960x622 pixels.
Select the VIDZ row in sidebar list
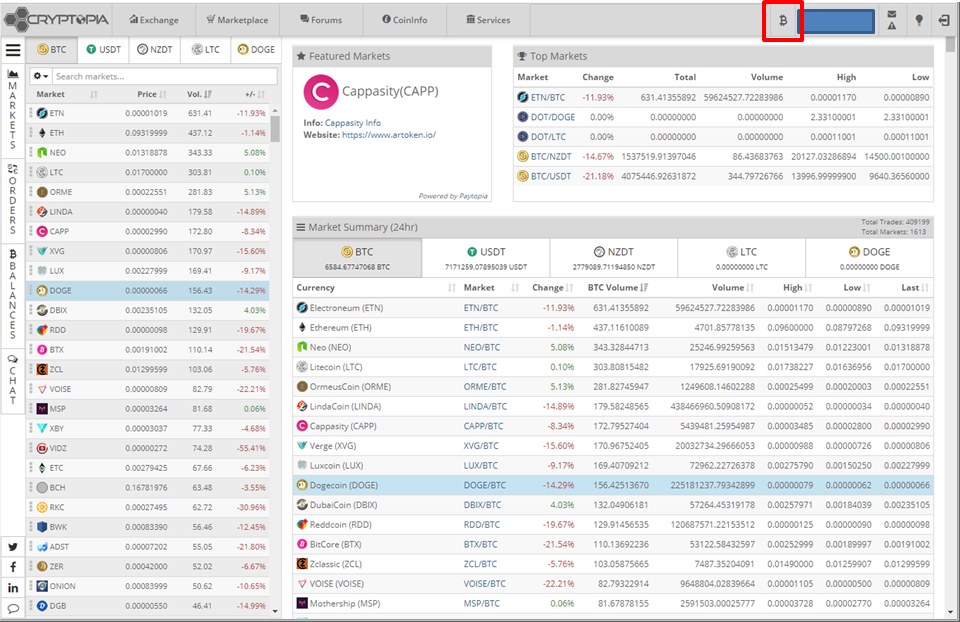tap(148, 448)
